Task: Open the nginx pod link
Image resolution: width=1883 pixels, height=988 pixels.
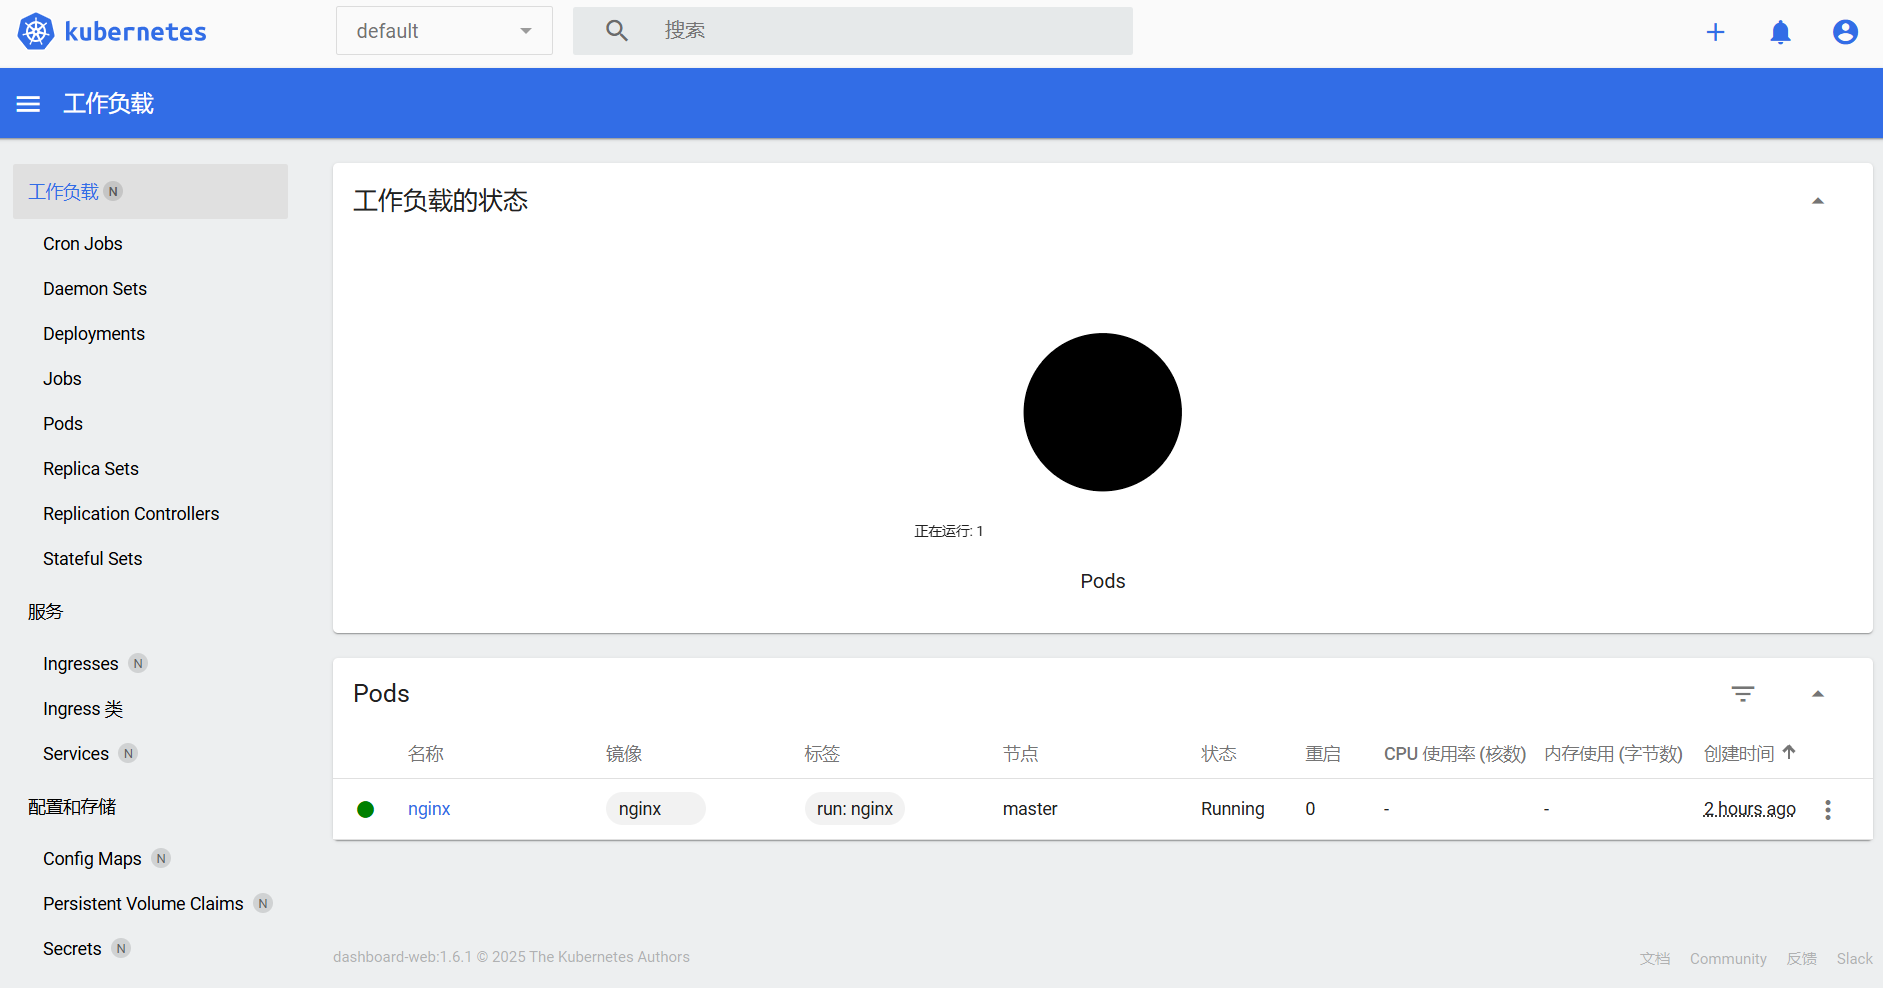Action: (429, 809)
